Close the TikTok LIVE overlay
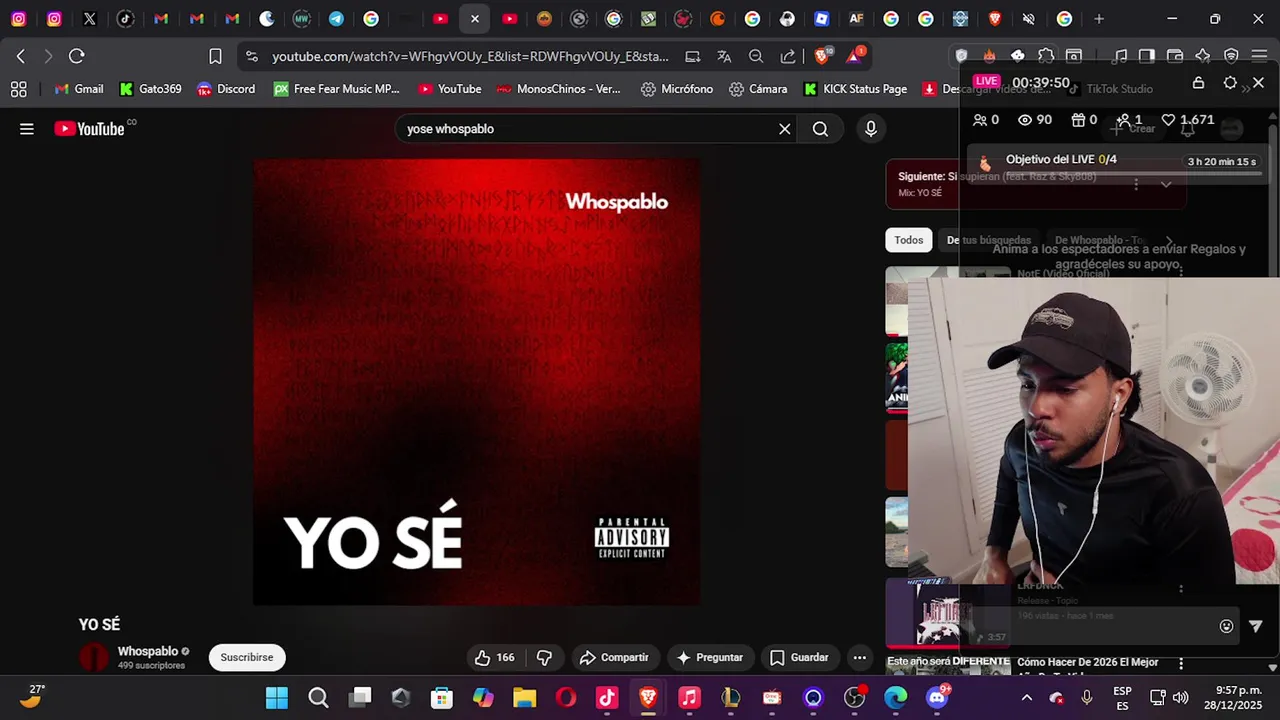This screenshot has height=720, width=1280. point(1258,83)
